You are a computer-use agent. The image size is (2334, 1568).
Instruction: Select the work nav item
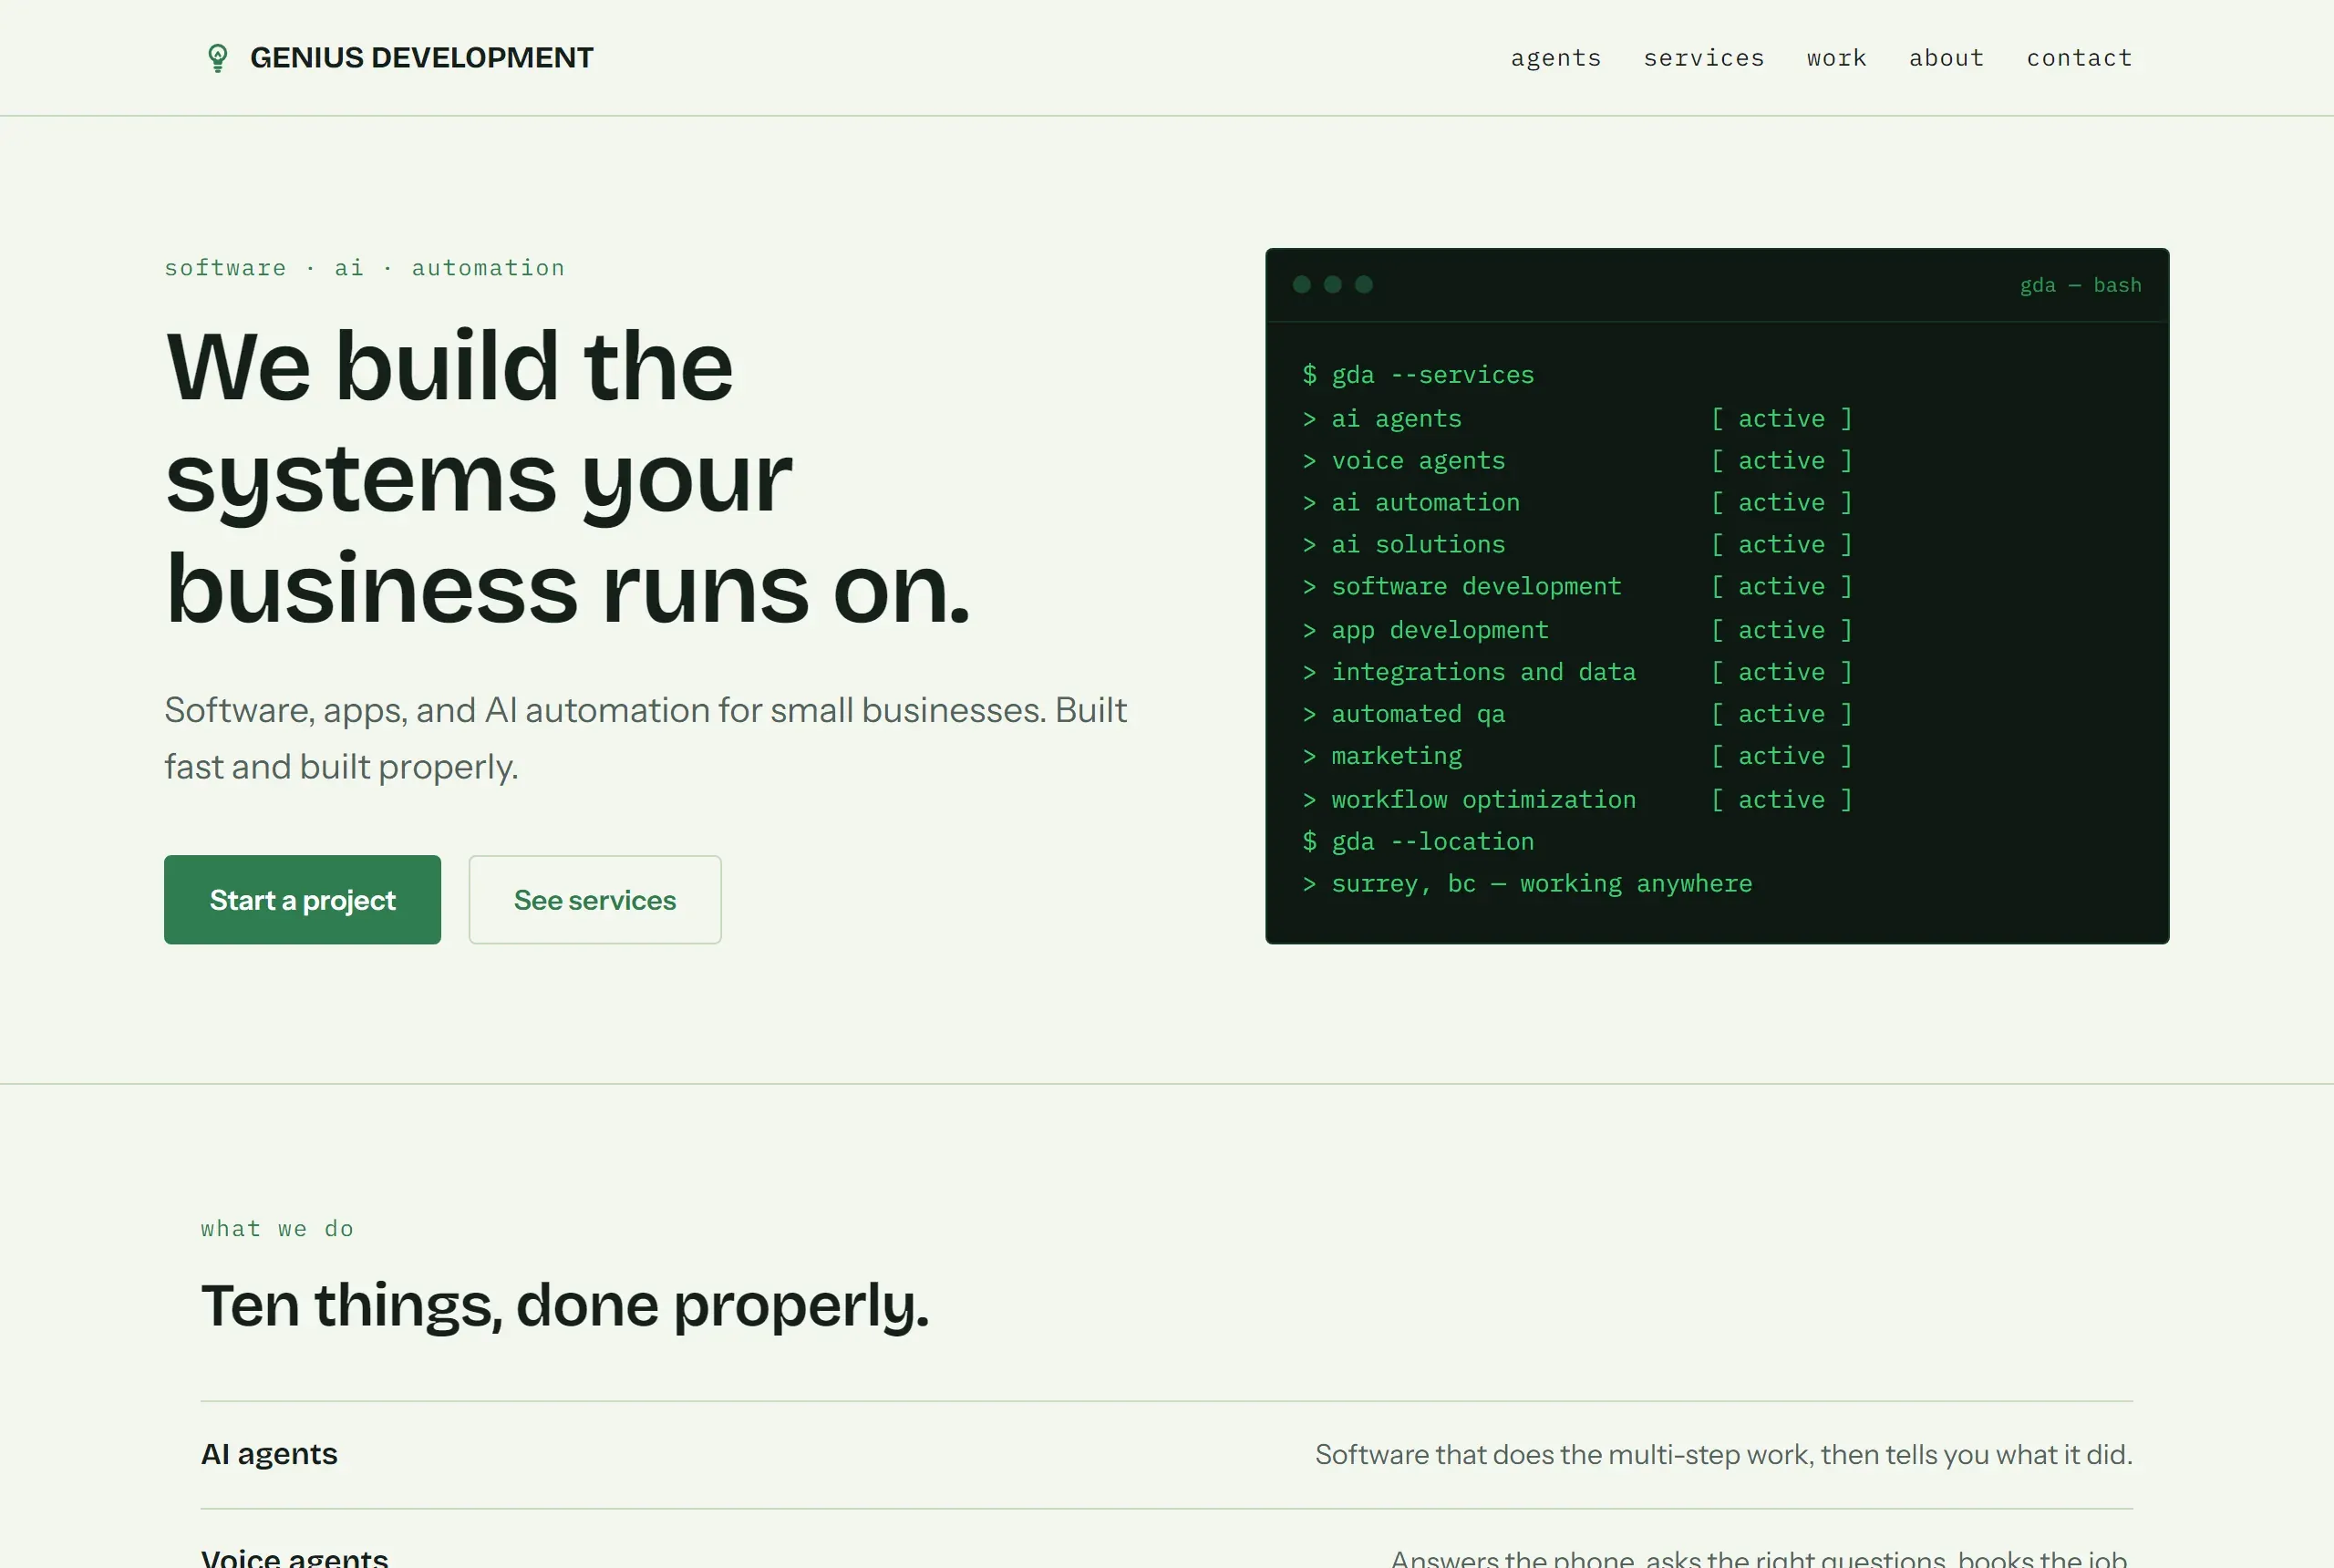pyautogui.click(x=1836, y=58)
